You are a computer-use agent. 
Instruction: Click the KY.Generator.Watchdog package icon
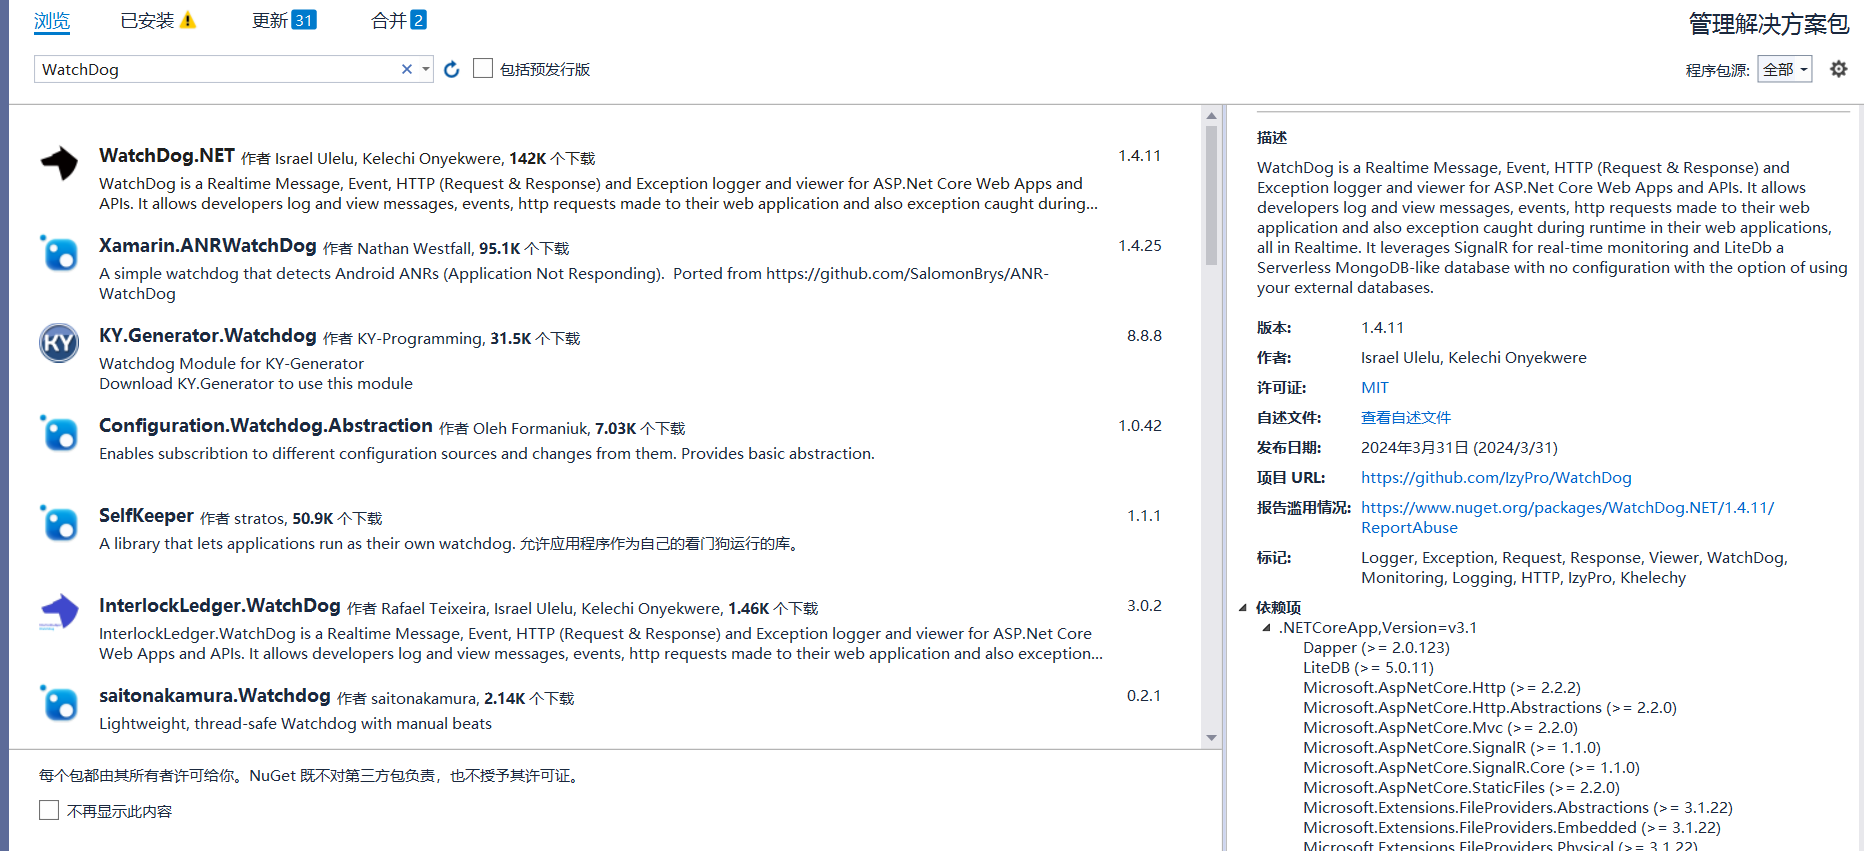[59, 343]
